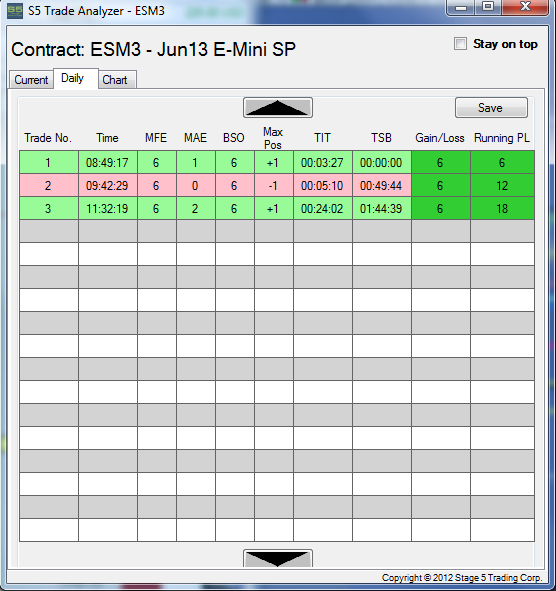Click the TIT value 00:03:27

click(323, 162)
